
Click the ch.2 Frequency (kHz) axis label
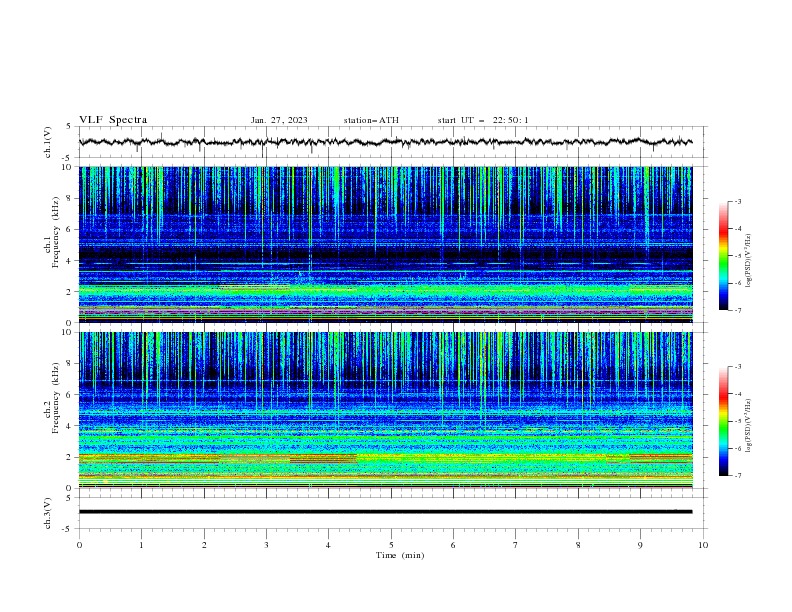tap(52, 397)
